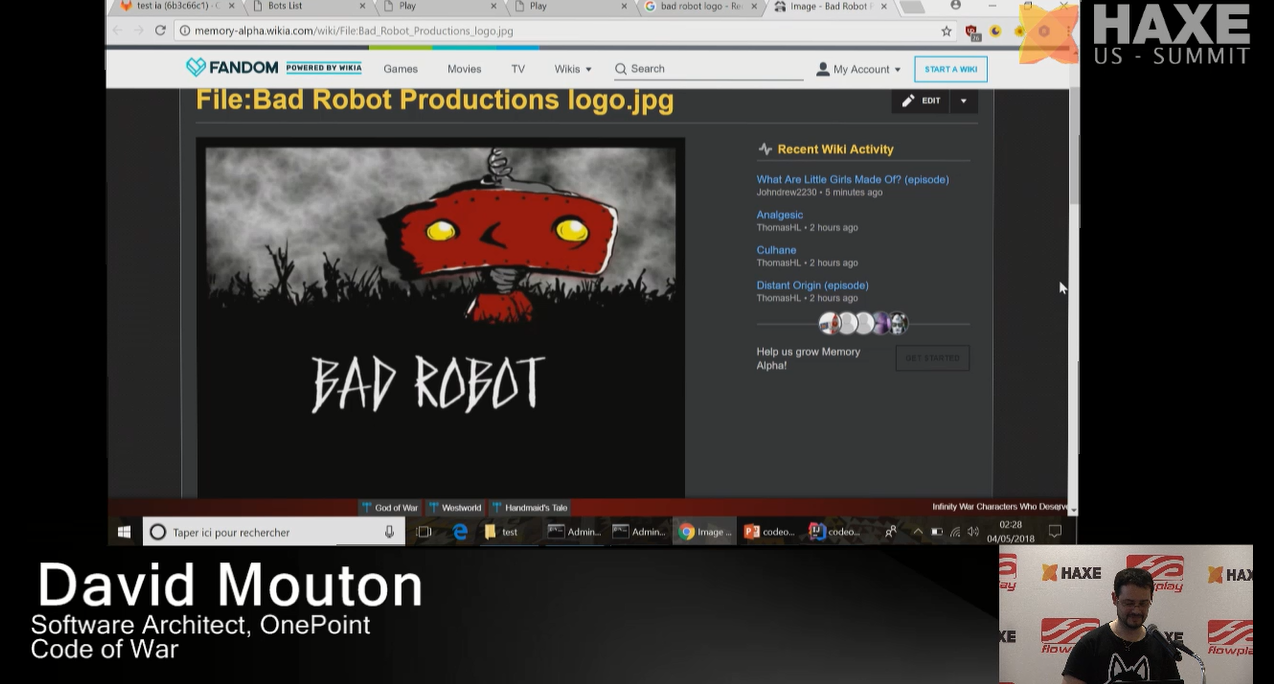
Task: Click the Recent Wiki Activity pulse icon
Action: (765, 149)
